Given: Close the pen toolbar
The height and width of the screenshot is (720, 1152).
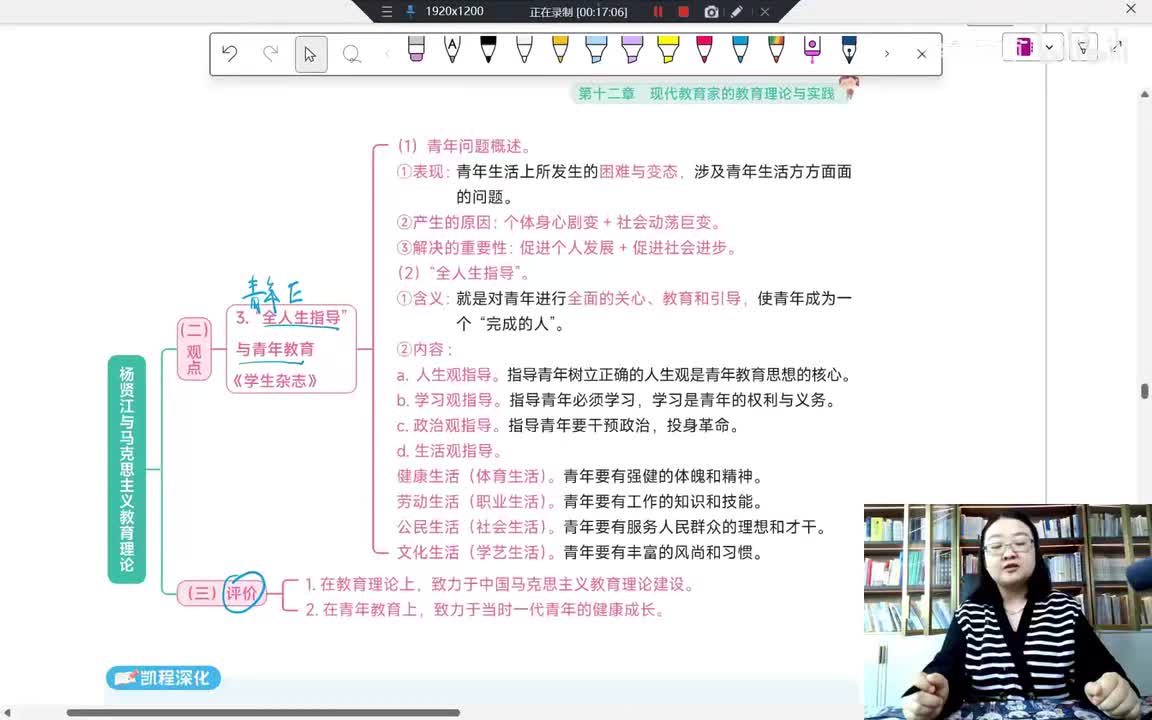Looking at the screenshot, I should [x=921, y=54].
